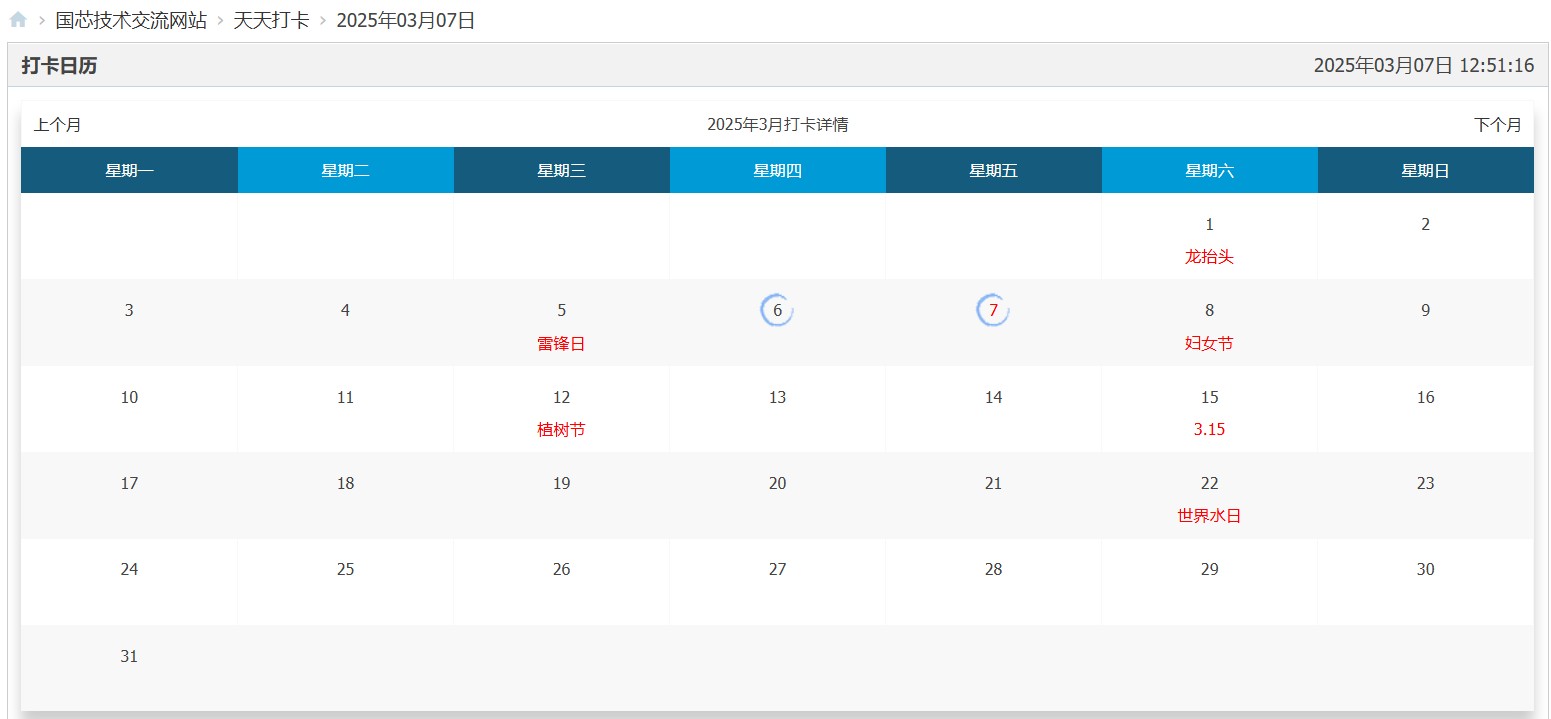The width and height of the screenshot is (1551, 719).
Task: Select calendar date 17
Action: (x=129, y=483)
